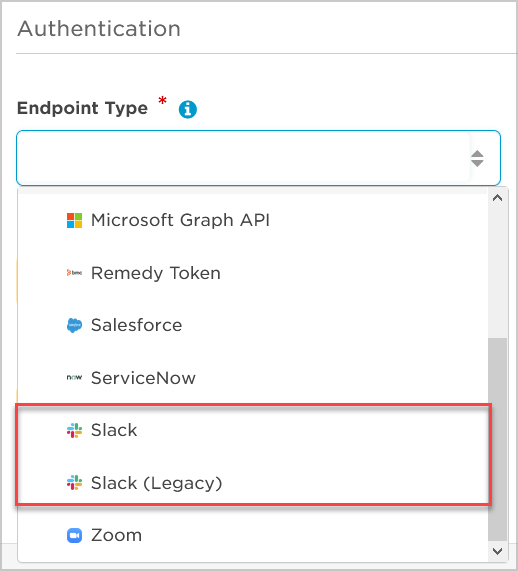This screenshot has width=518, height=571.
Task: Choose Slack (Legacy) endpoint option
Action: coord(253,483)
